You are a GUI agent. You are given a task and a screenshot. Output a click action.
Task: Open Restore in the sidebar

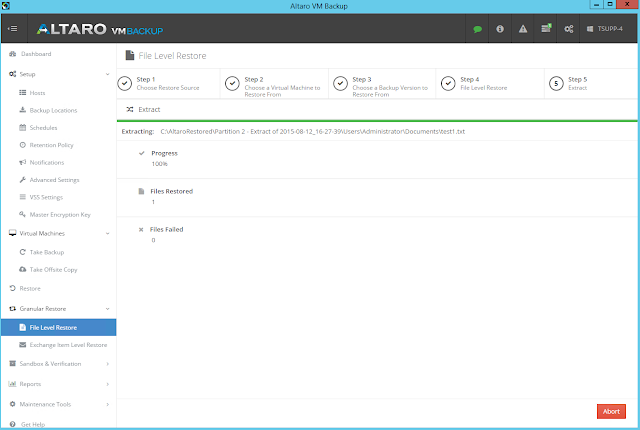30,288
